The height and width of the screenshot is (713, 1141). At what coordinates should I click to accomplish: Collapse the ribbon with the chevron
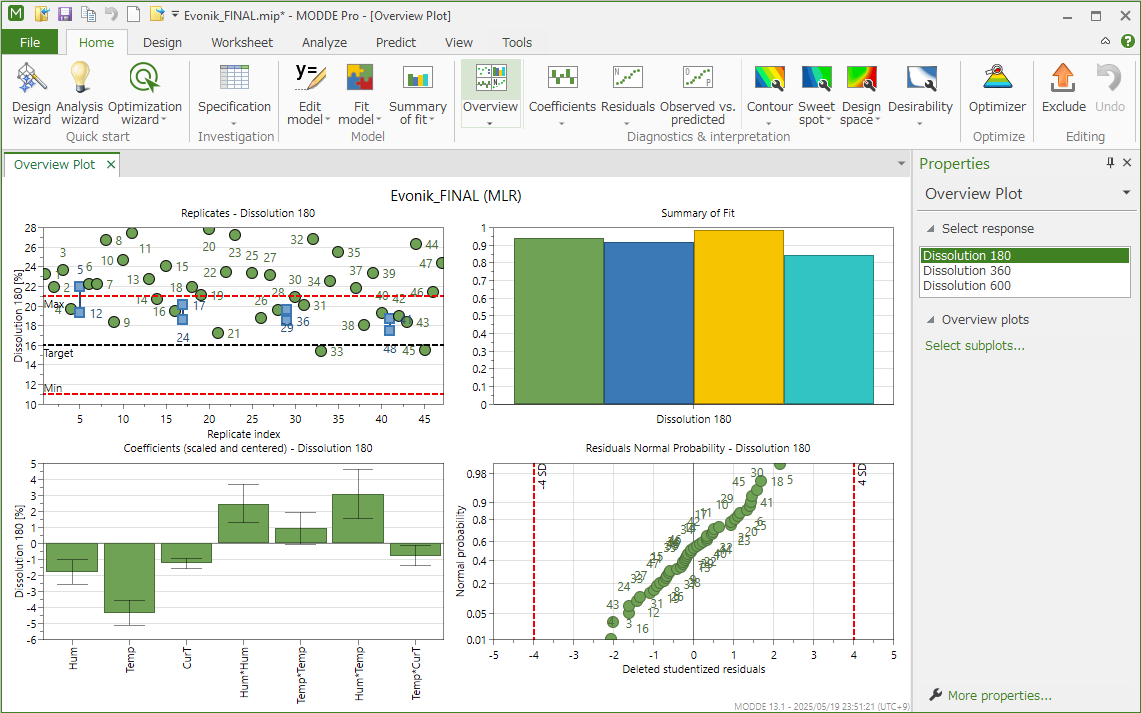click(x=1105, y=41)
